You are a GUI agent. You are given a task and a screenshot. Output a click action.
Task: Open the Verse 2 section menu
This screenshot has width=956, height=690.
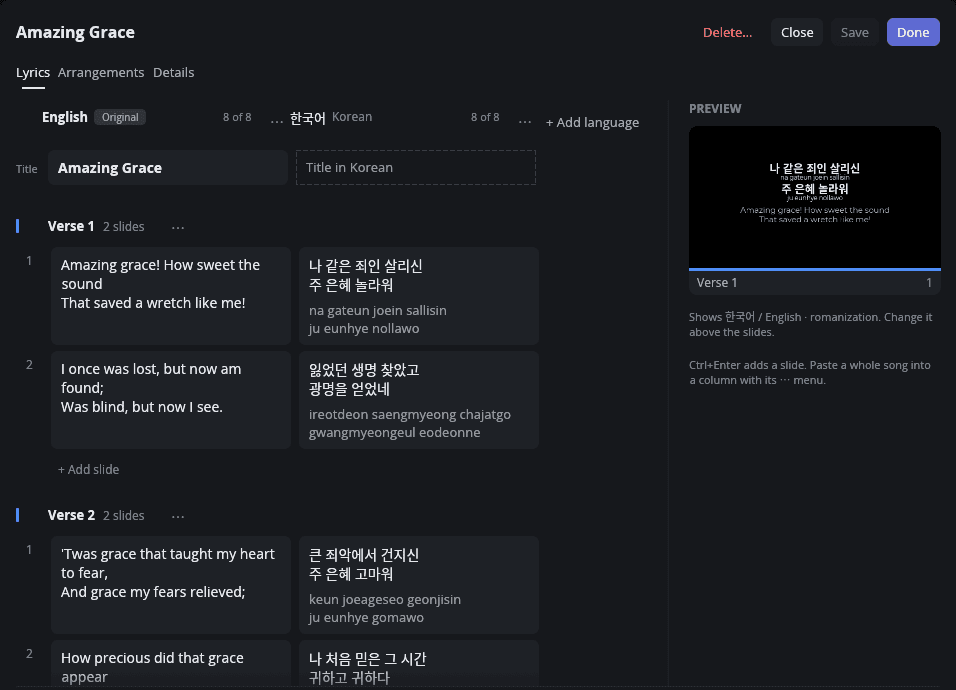pos(177,516)
